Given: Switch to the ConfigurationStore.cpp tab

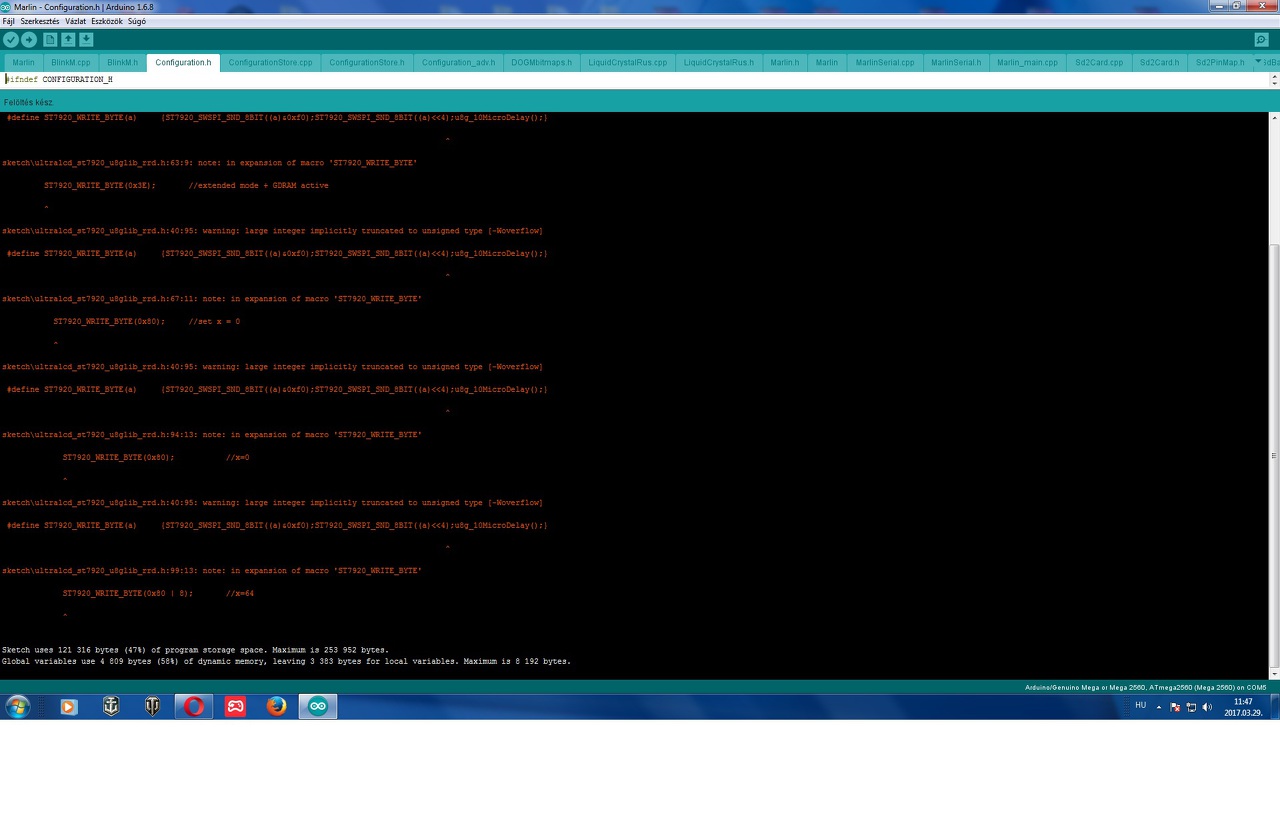Looking at the screenshot, I should 270,62.
